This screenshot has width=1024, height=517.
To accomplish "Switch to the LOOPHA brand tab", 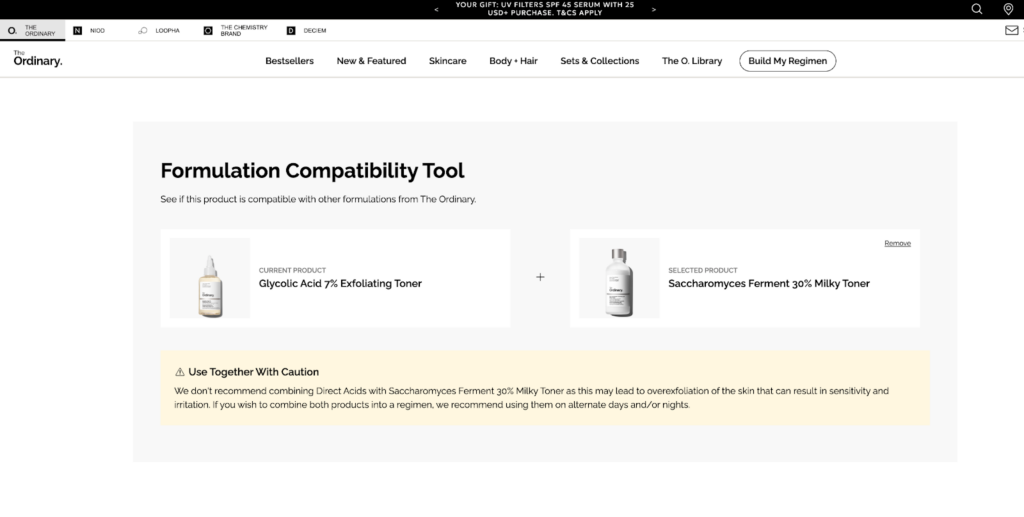I will pos(159,31).
